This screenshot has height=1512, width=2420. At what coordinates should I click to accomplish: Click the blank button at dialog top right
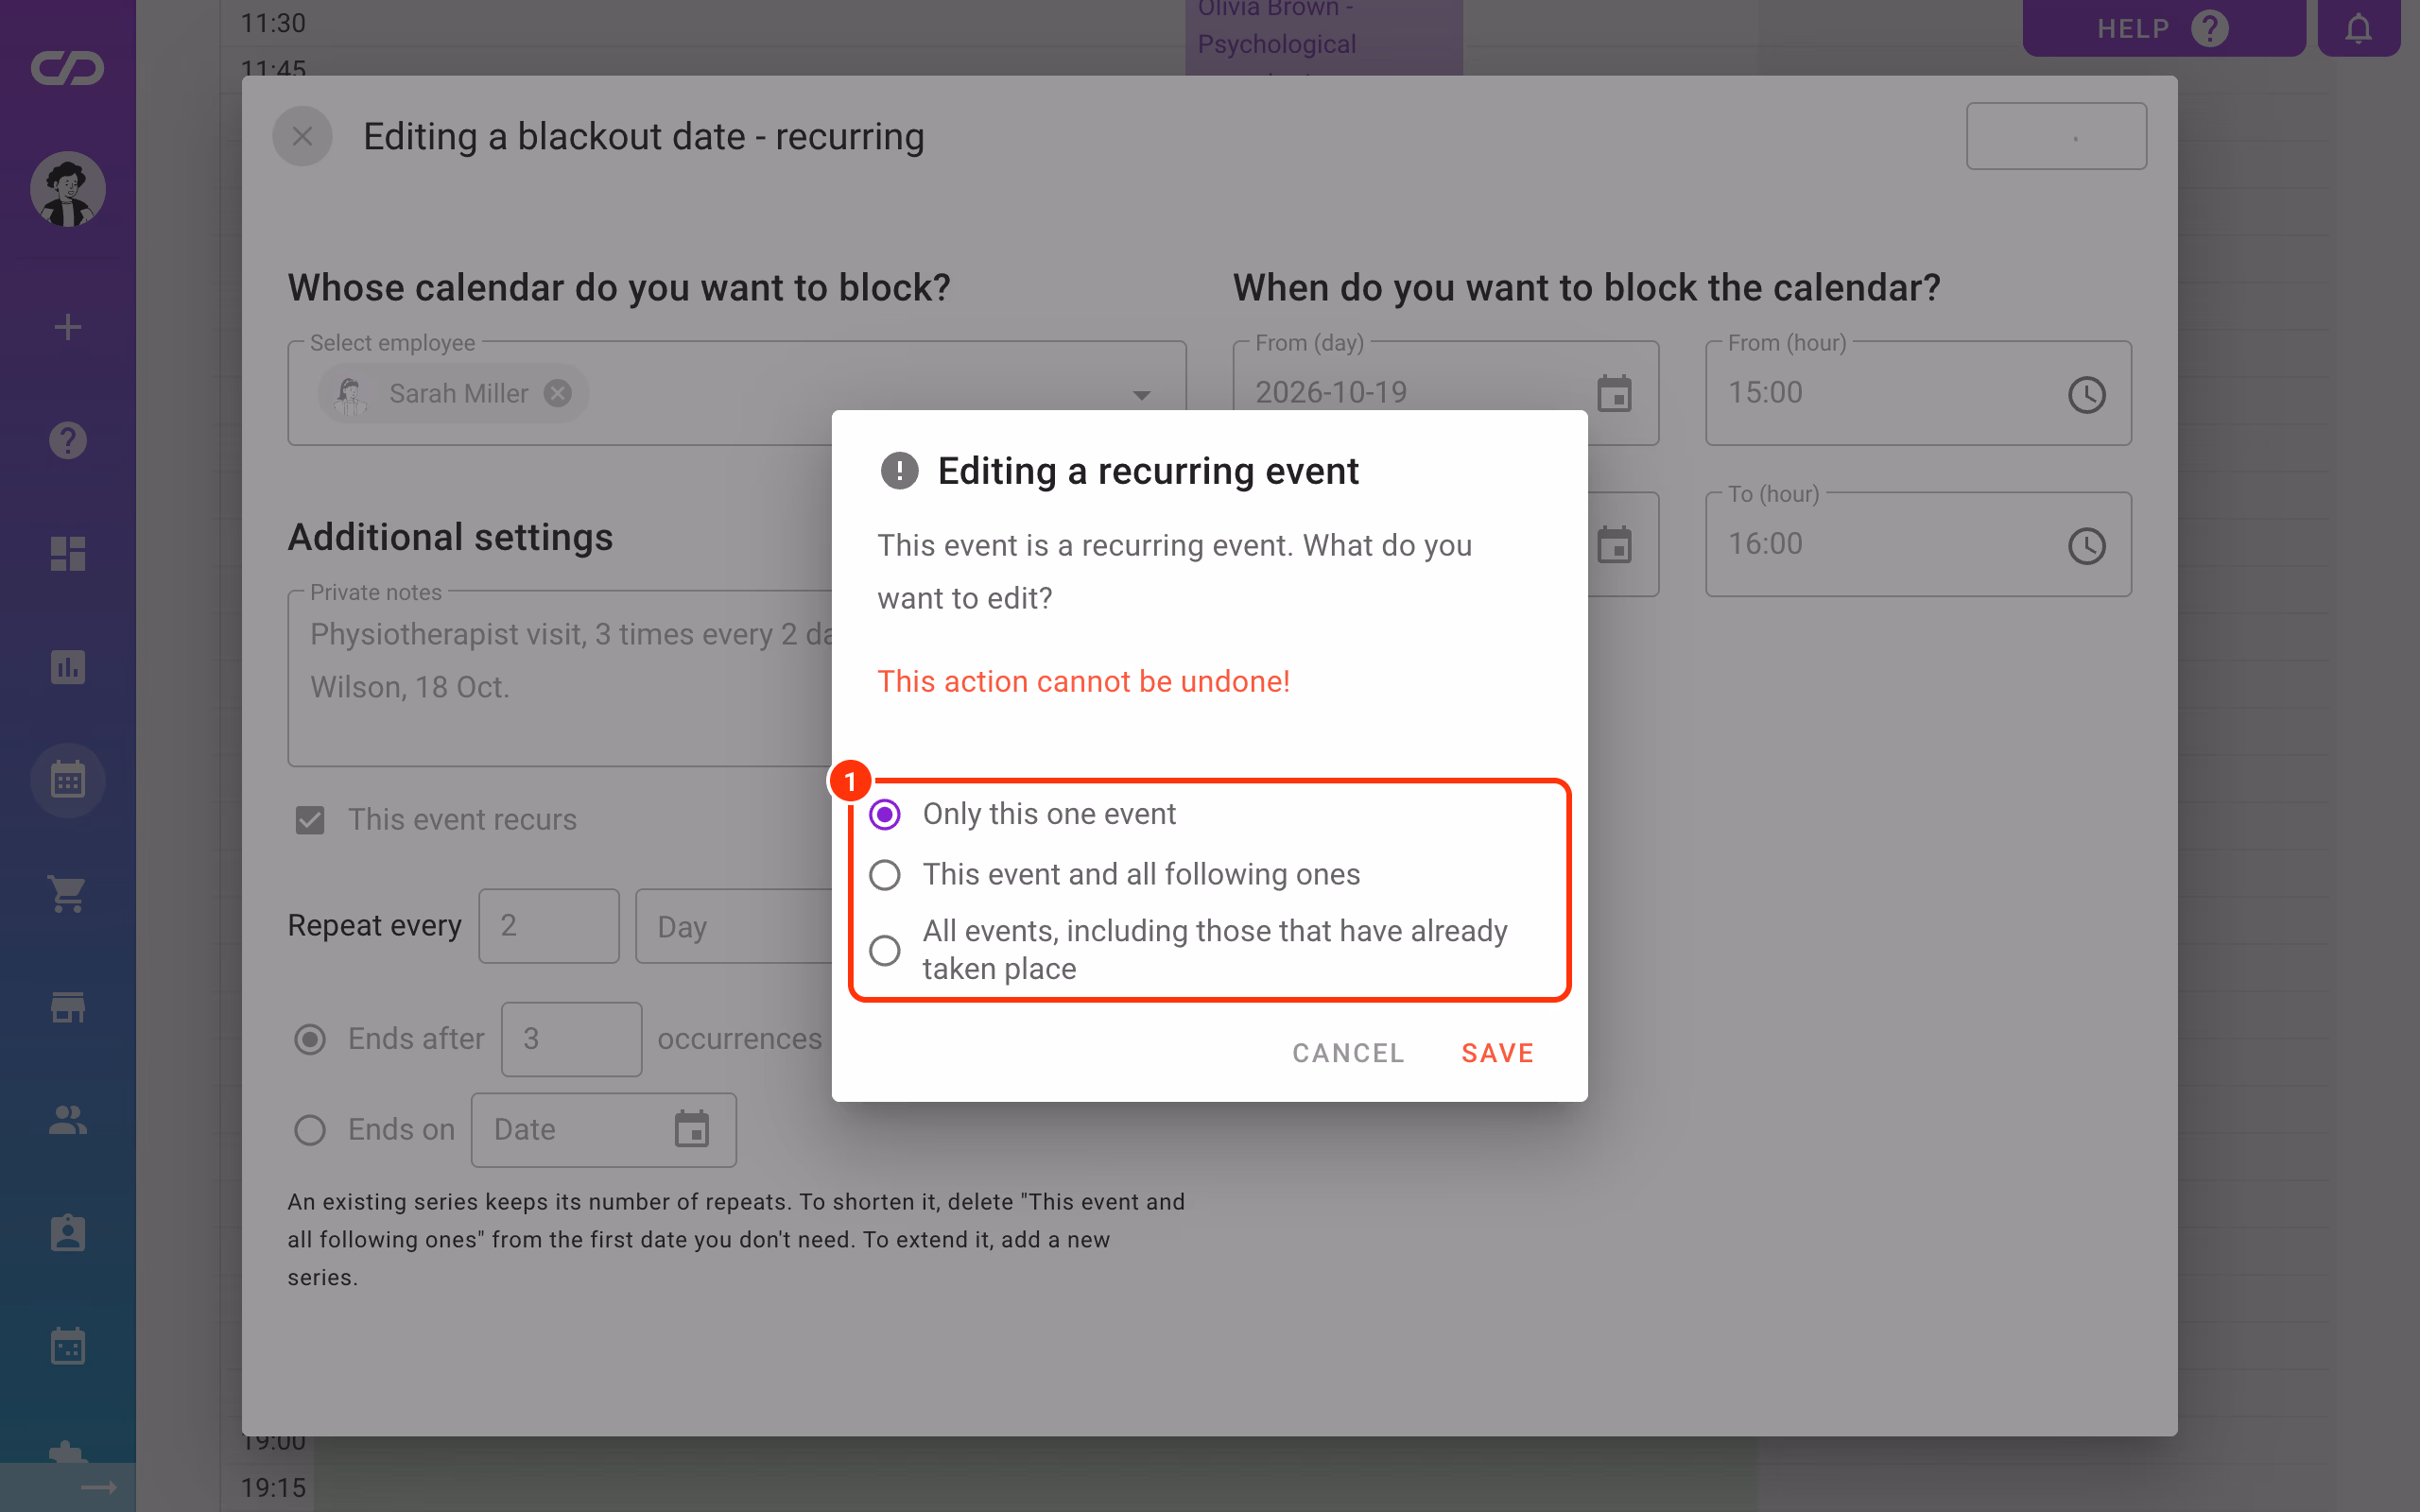coord(2056,136)
